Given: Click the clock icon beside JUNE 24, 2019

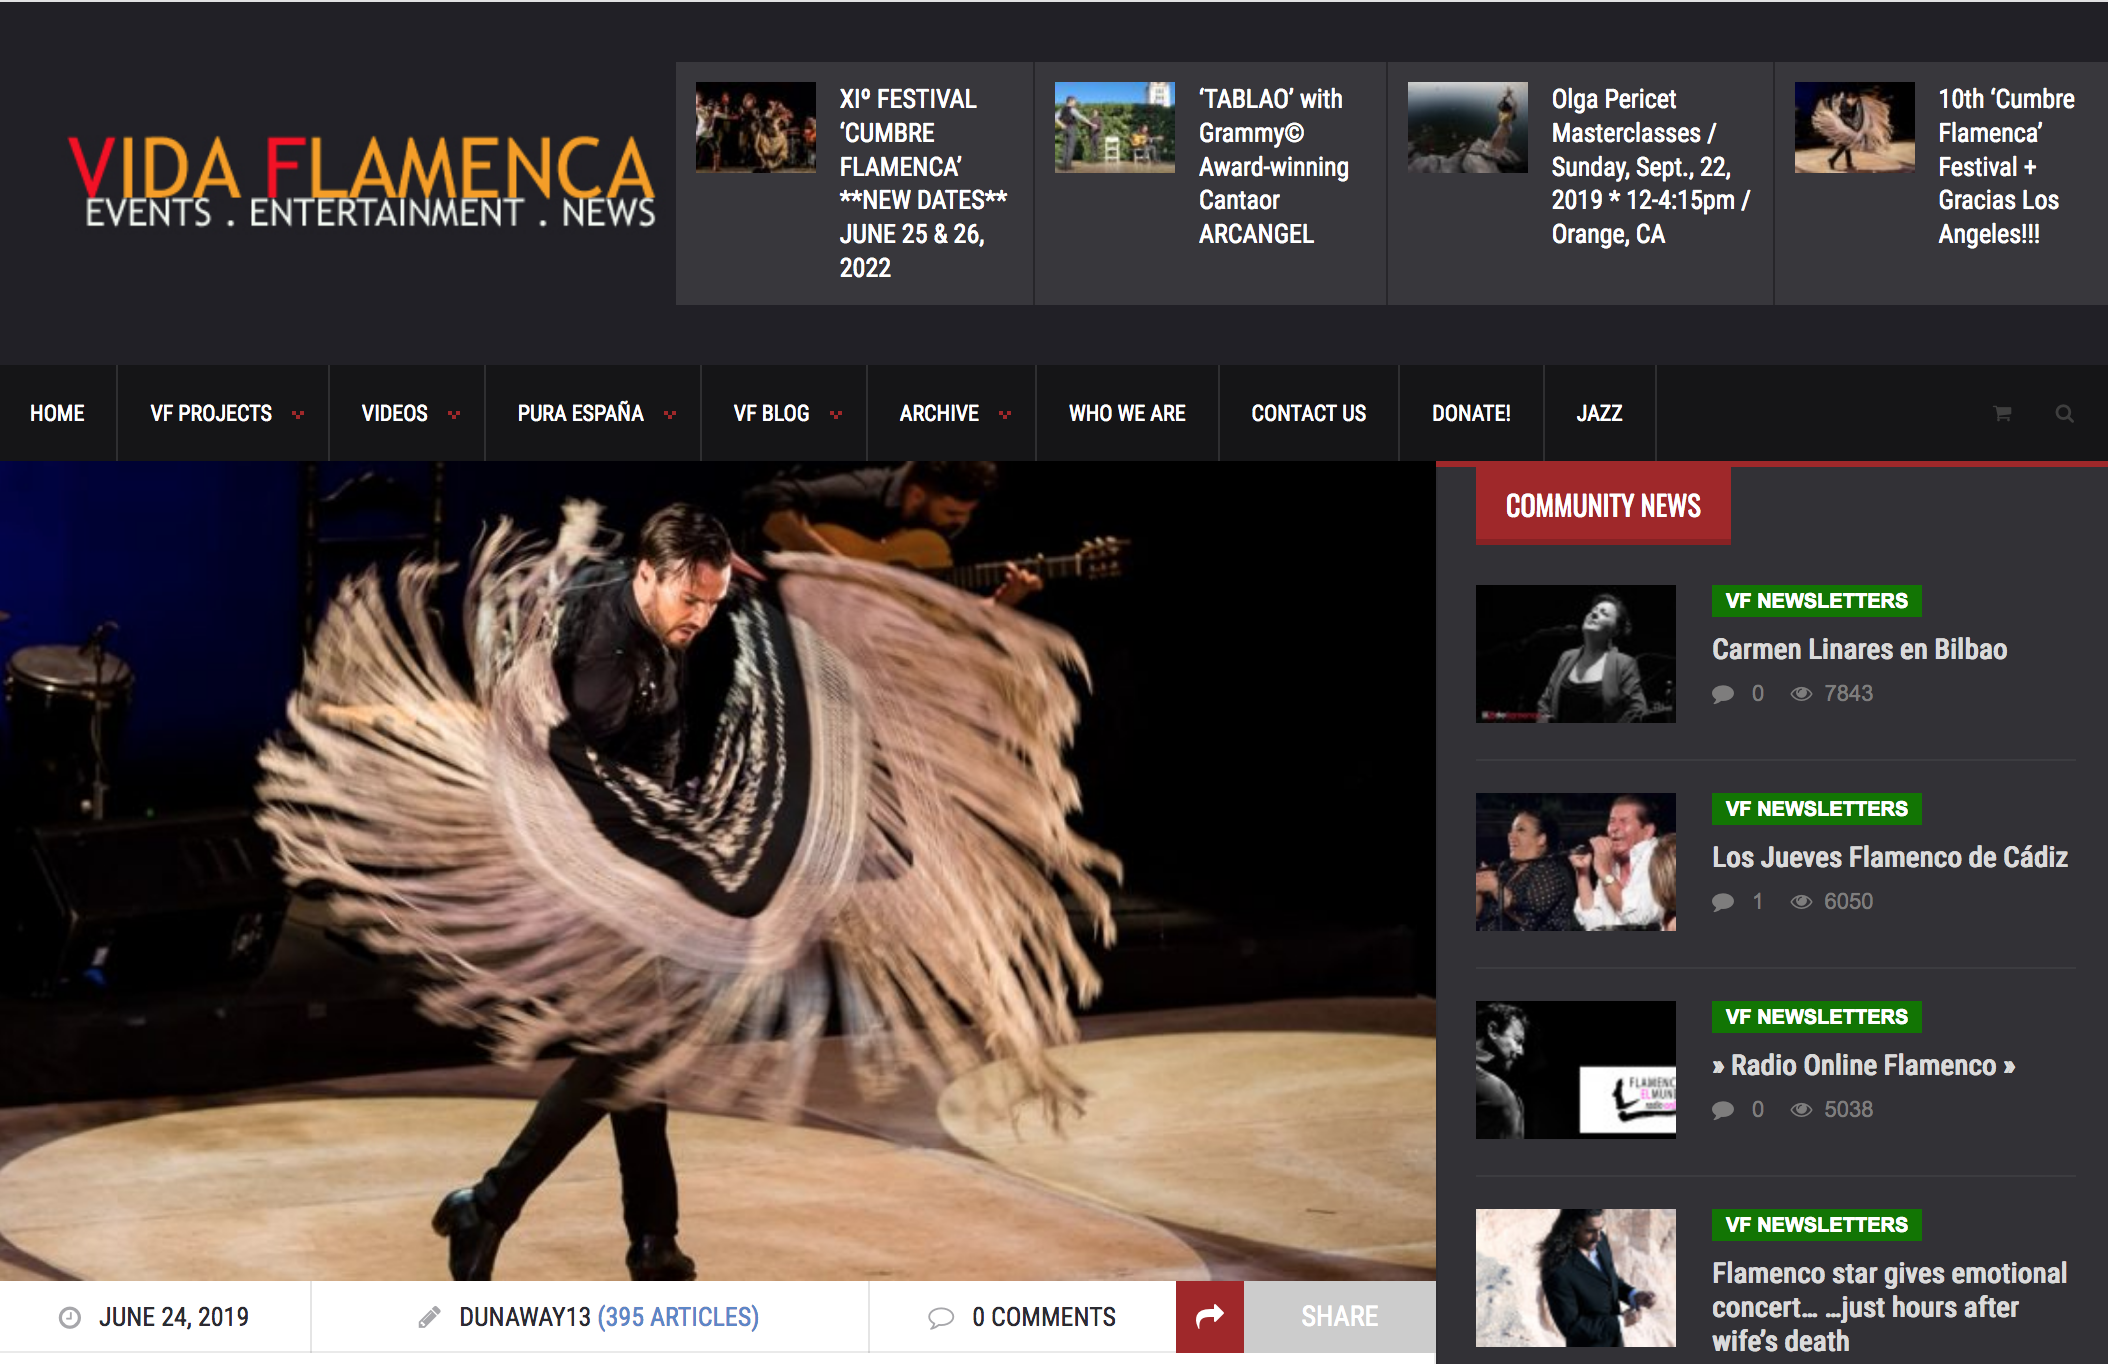Looking at the screenshot, I should click(x=69, y=1317).
